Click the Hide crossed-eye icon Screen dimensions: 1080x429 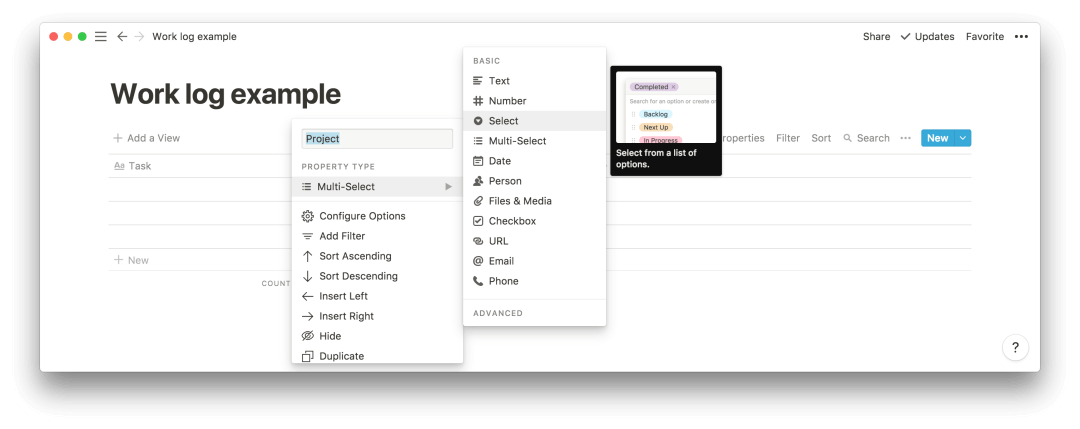[308, 336]
